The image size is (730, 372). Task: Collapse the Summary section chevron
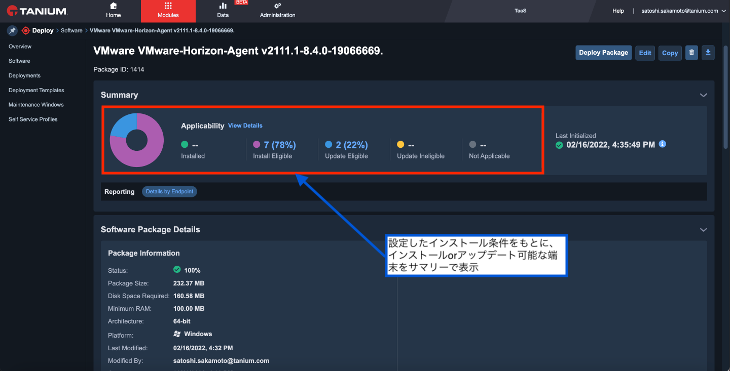703,95
